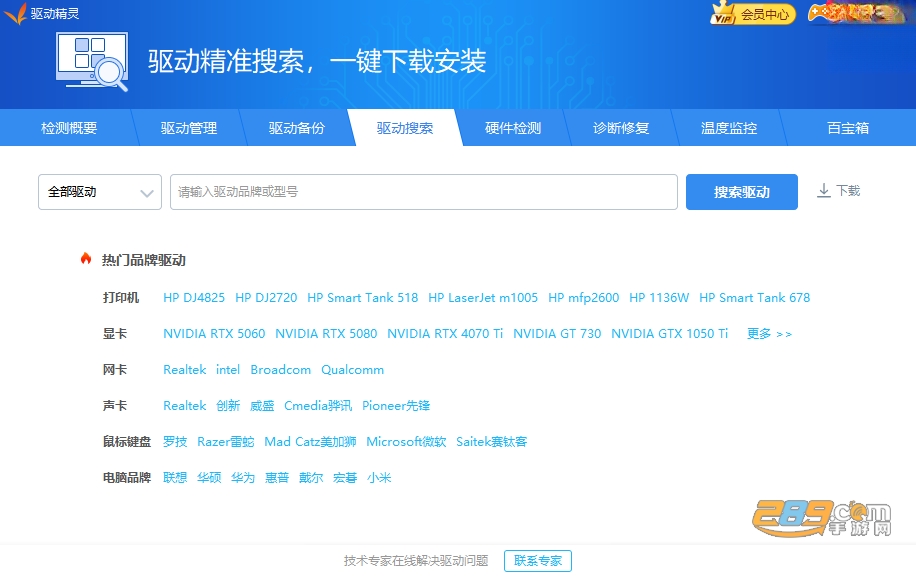Switch to the 驱动管理 tab
916x576 pixels.
pos(189,128)
